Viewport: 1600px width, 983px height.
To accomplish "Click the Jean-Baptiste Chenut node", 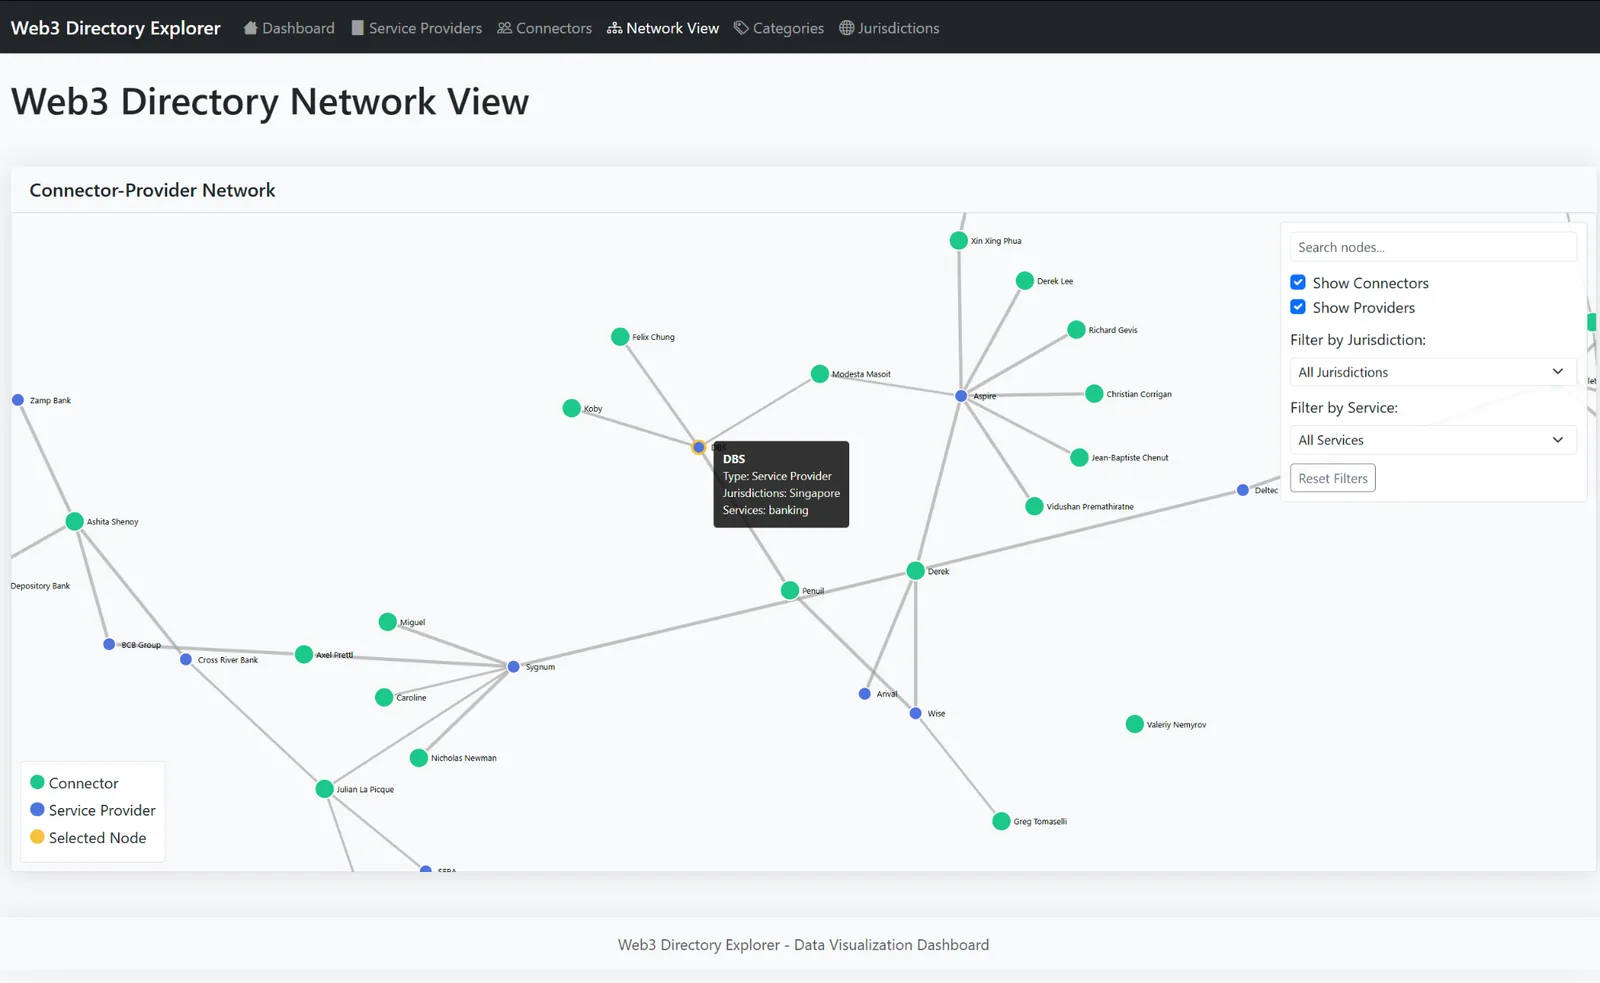I will click(x=1079, y=458).
